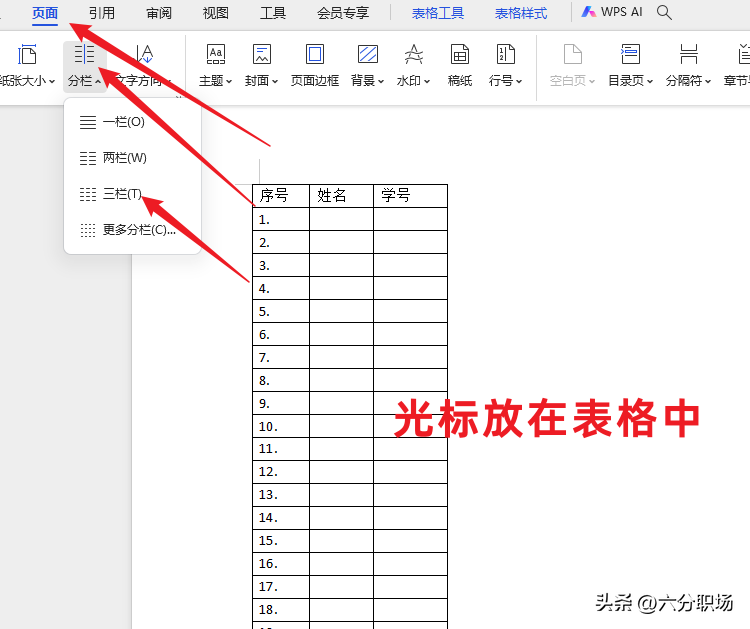Viewport: 750px width, 629px height.
Task: Open the 会员专享 tab
Action: coord(343,13)
